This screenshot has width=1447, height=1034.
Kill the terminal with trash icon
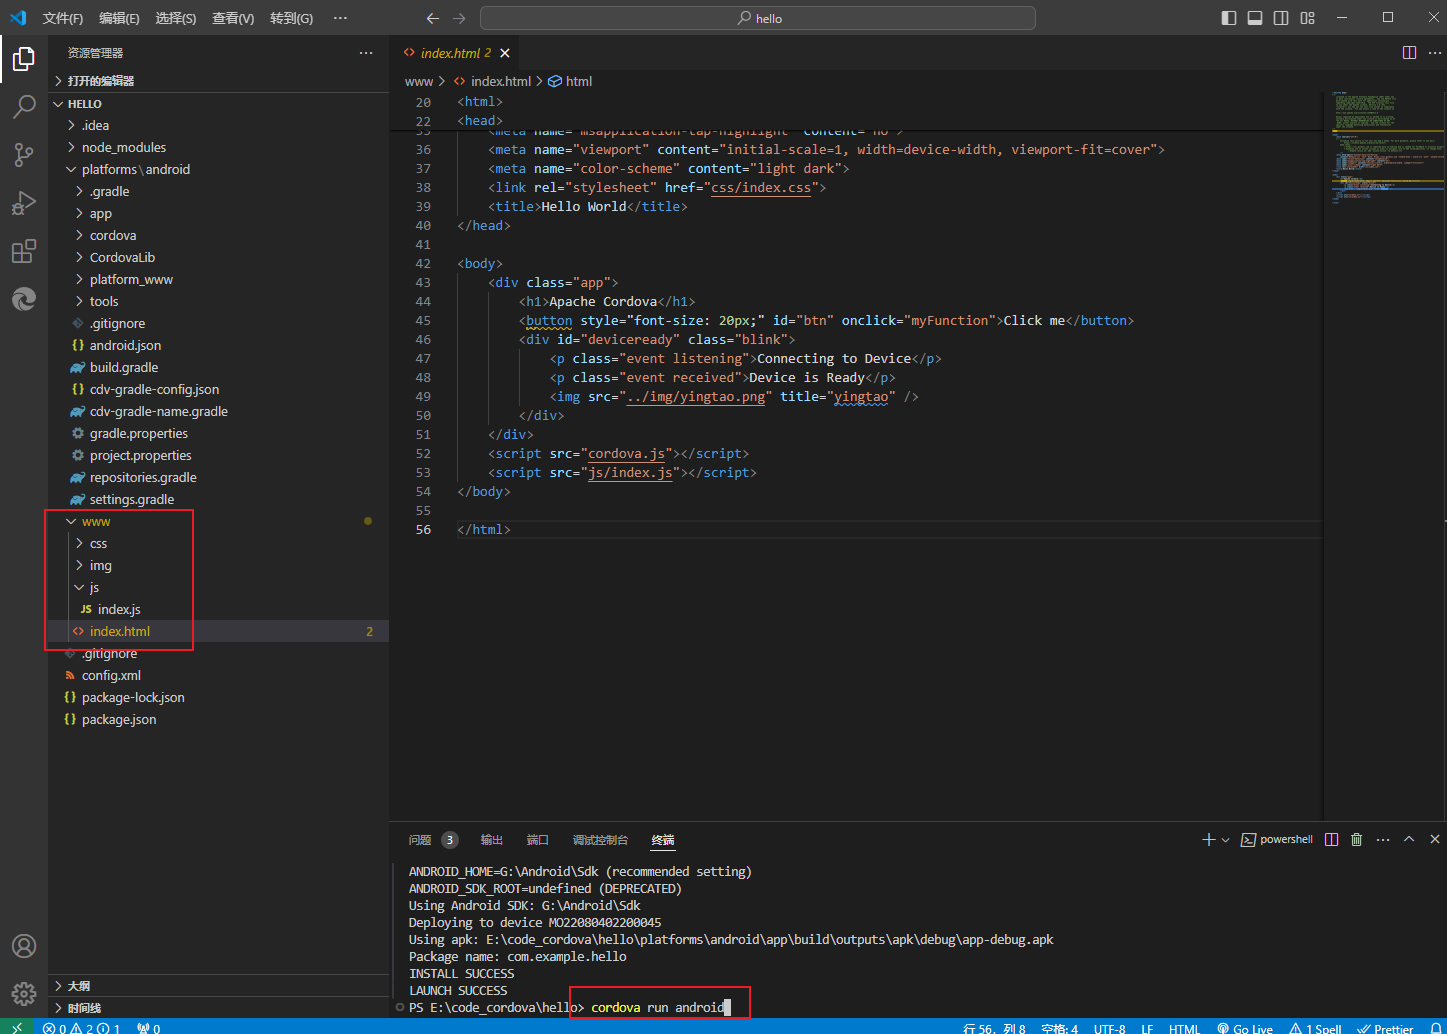click(1356, 840)
